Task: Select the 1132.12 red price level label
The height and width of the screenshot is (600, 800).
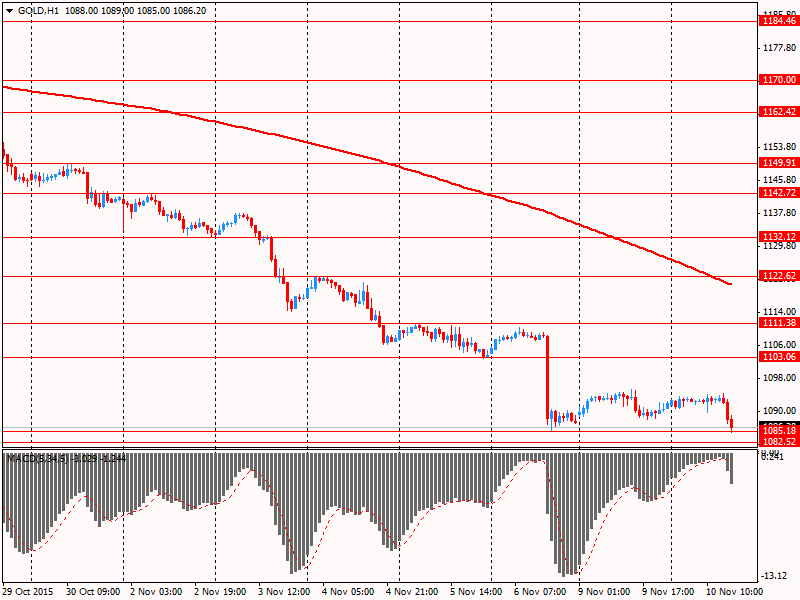Action: click(x=779, y=237)
